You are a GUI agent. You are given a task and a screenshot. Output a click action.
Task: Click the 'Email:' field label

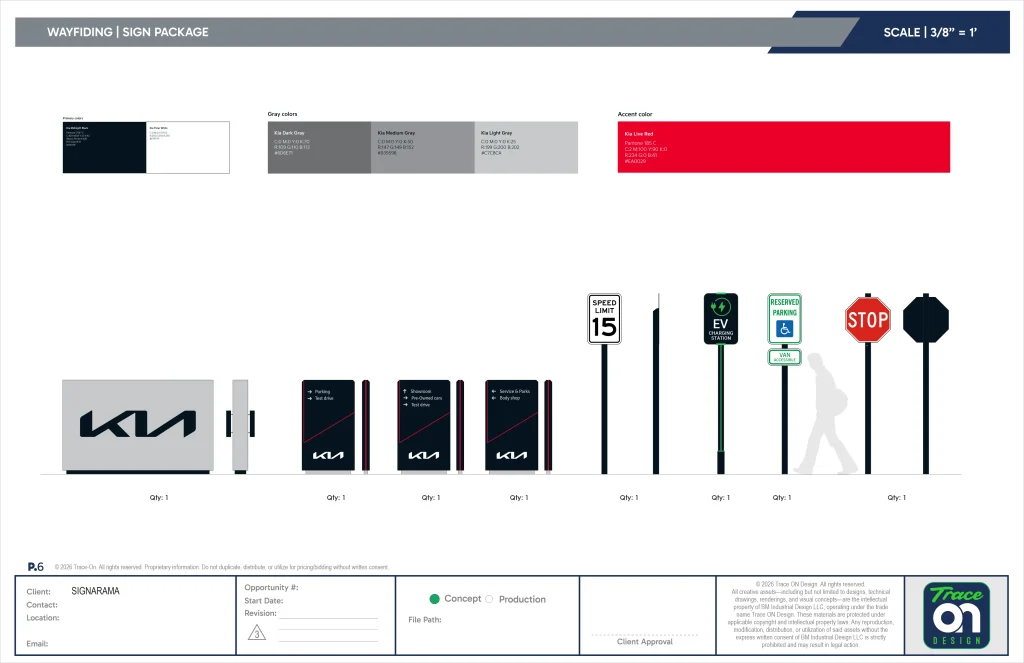tap(37, 643)
